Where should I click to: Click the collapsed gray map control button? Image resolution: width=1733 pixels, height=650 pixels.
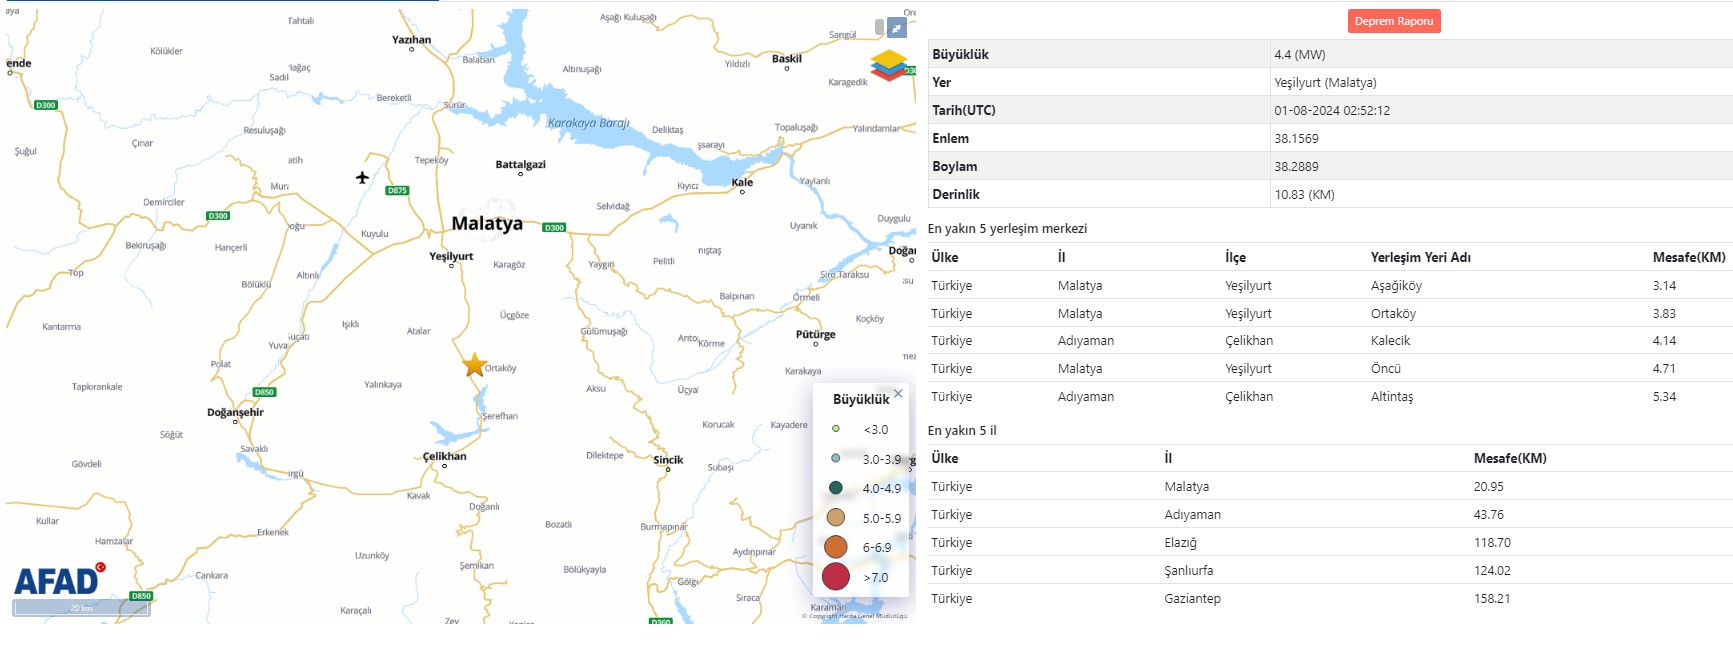[x=879, y=27]
